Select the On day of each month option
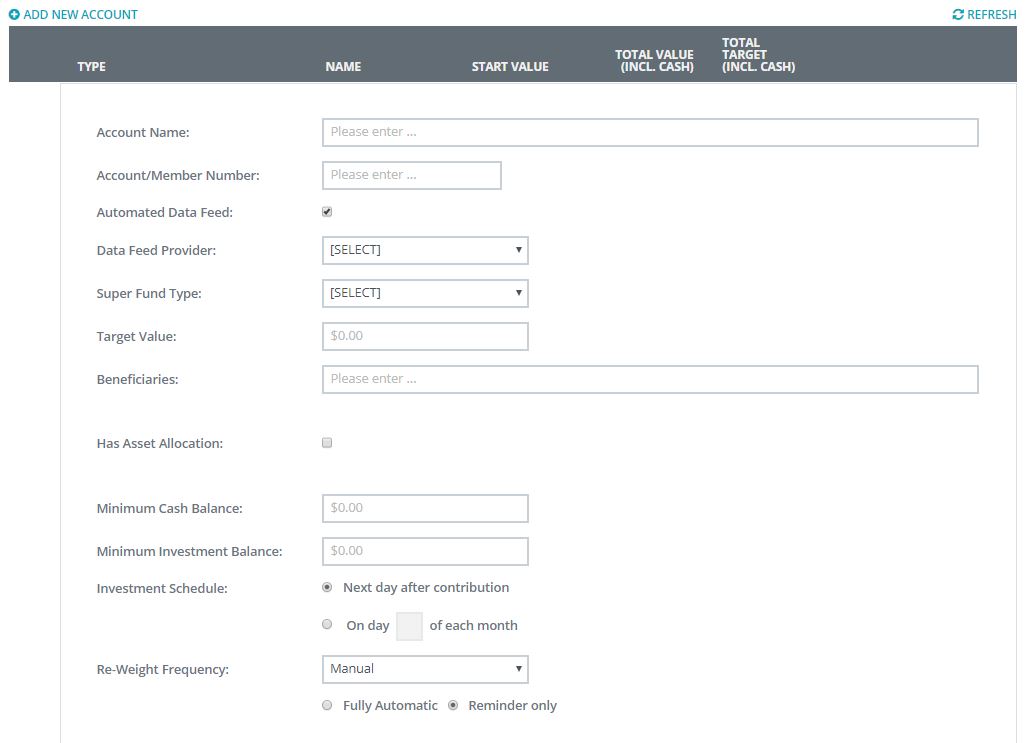The image size is (1028, 743). [327, 624]
